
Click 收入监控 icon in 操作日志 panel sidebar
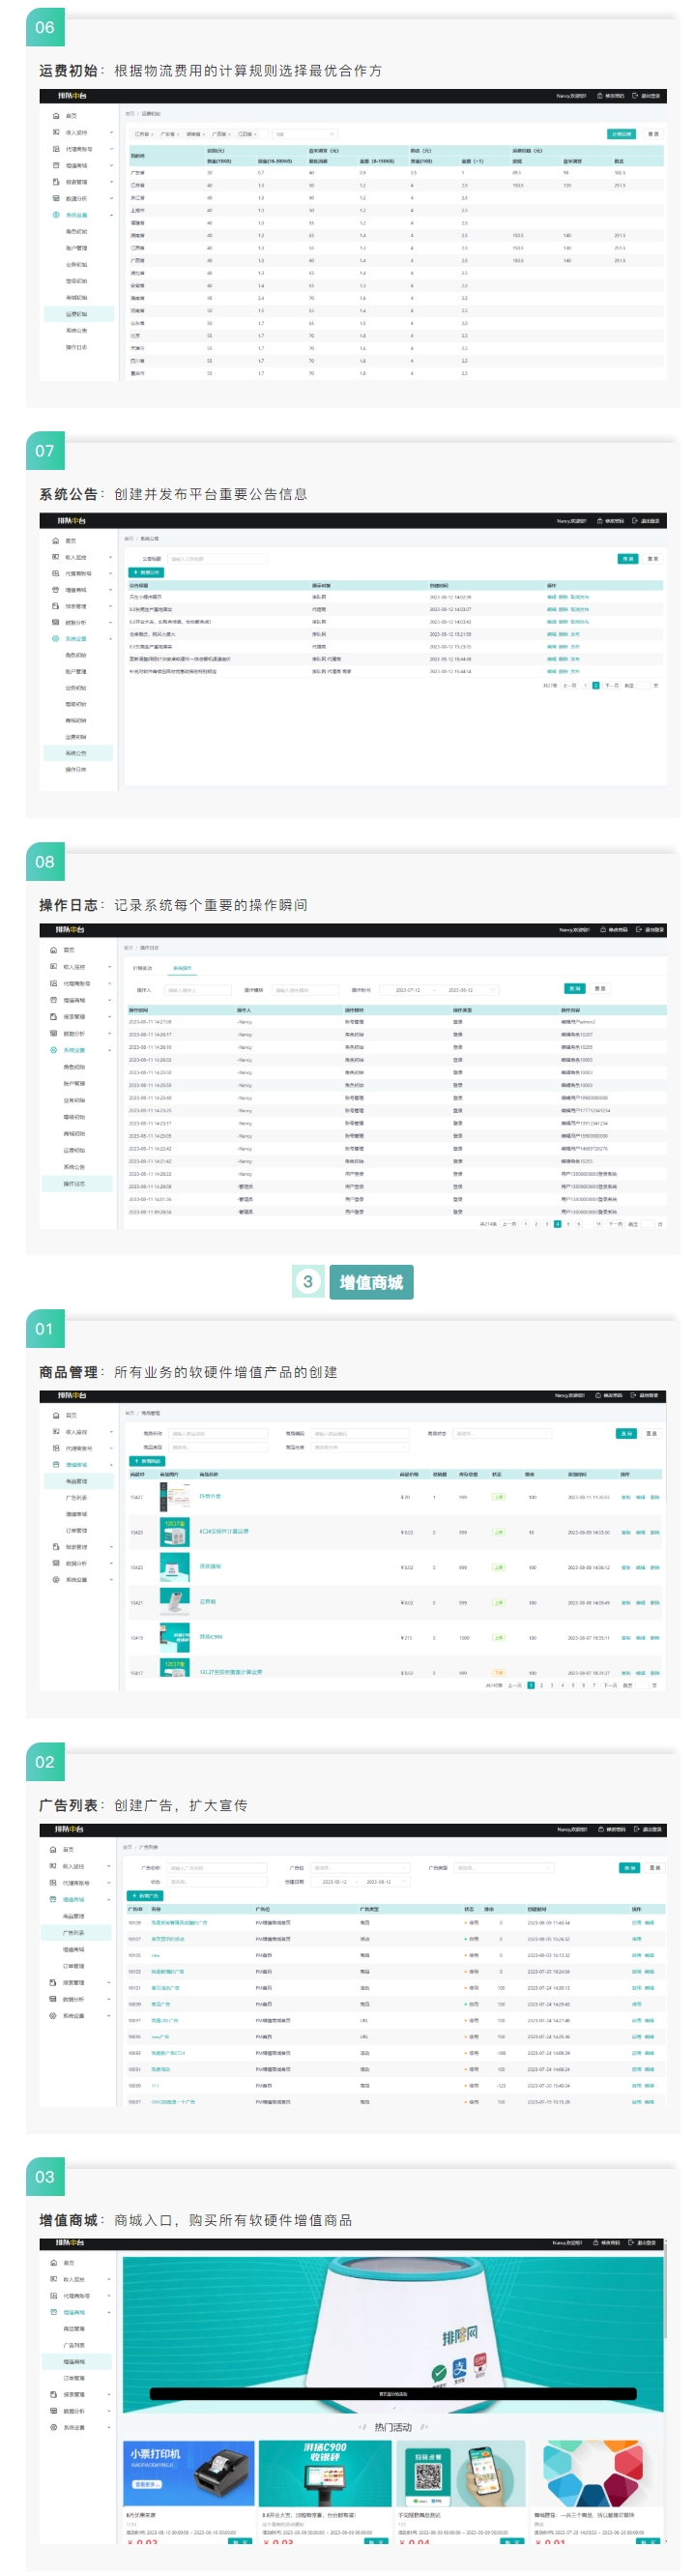[54, 967]
